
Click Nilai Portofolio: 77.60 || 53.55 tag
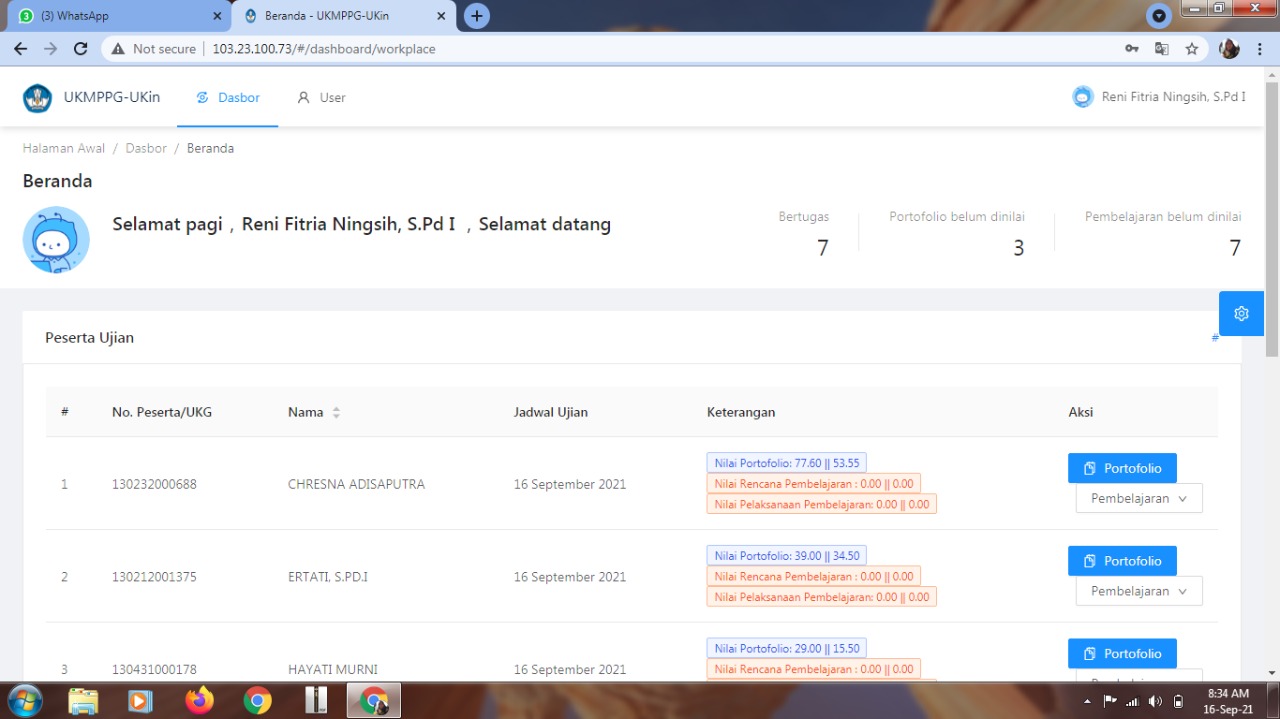[787, 463]
